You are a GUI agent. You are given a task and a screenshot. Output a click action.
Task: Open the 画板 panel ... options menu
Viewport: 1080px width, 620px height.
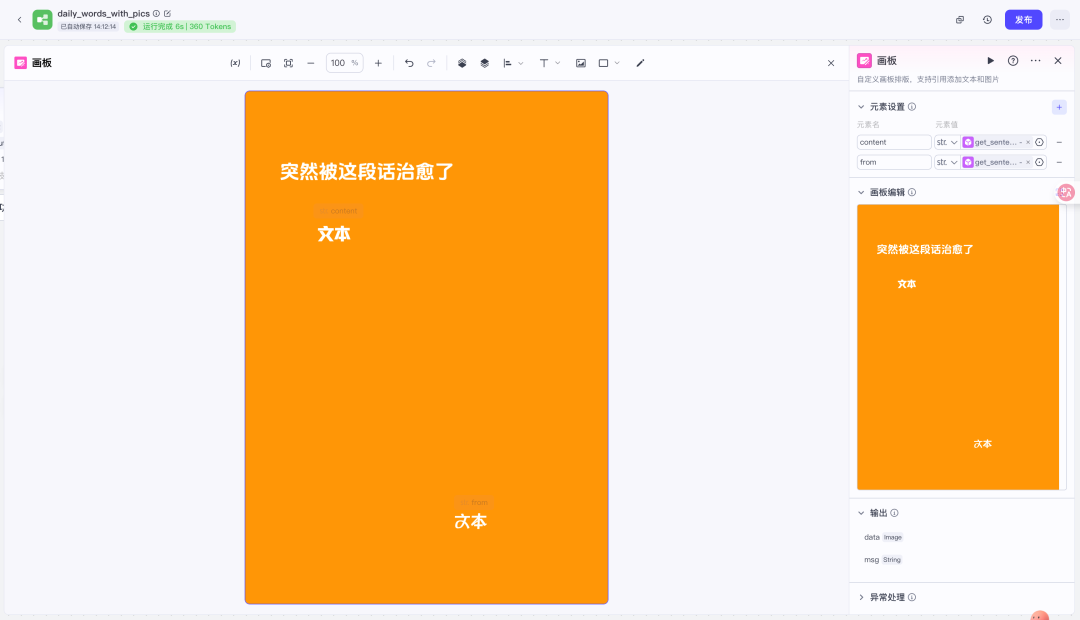1034,60
